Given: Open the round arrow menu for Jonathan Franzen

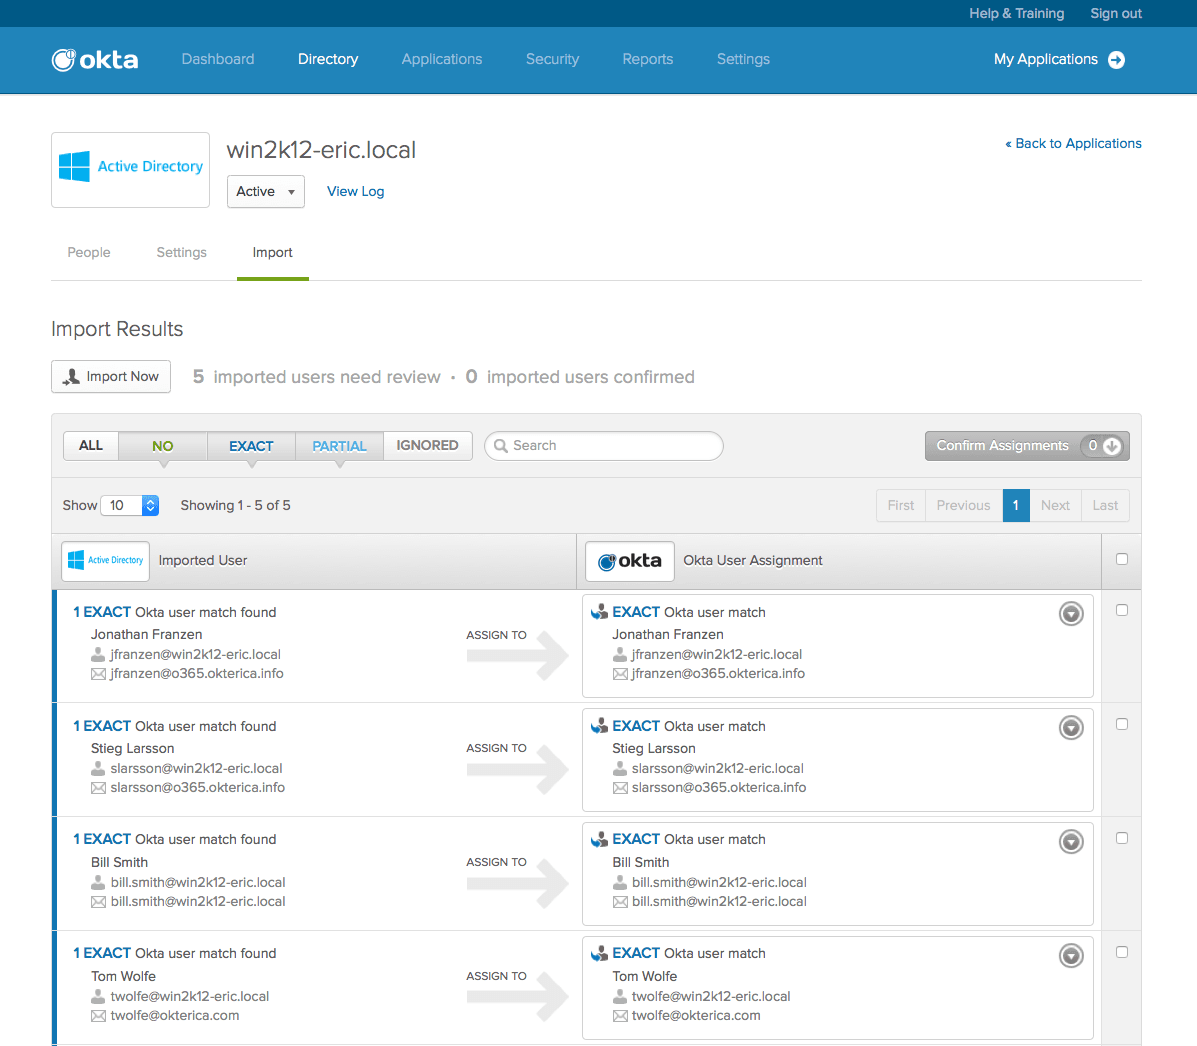Looking at the screenshot, I should point(1071,614).
